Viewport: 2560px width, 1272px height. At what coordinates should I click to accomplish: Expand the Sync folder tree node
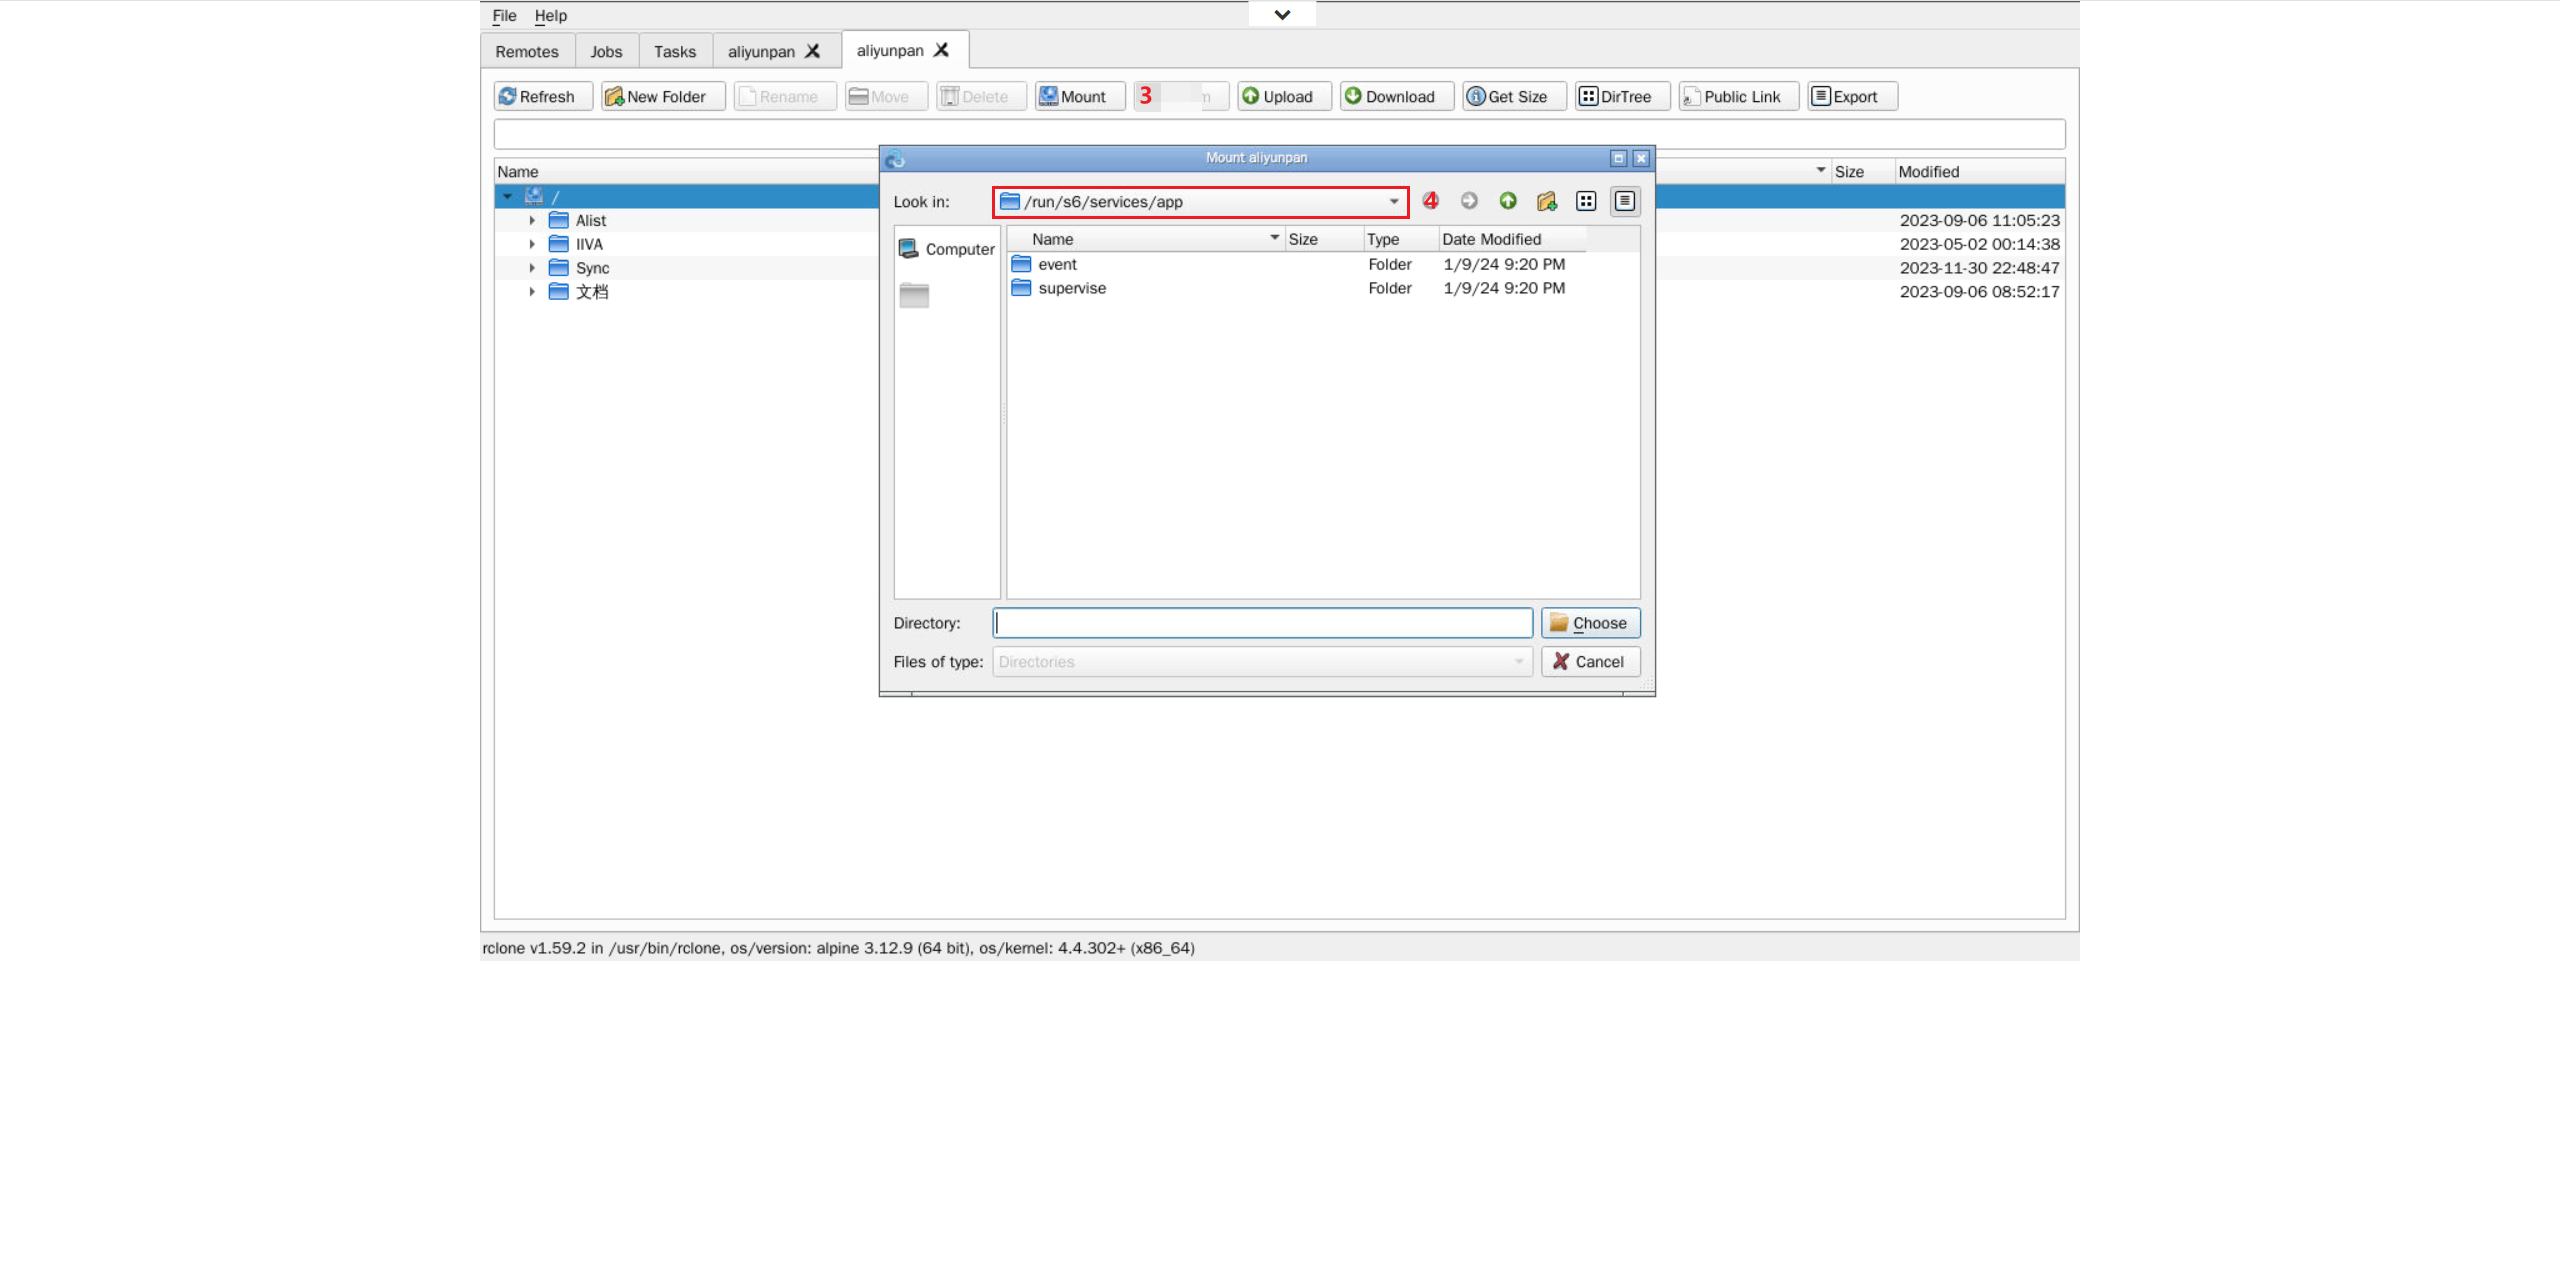click(532, 268)
